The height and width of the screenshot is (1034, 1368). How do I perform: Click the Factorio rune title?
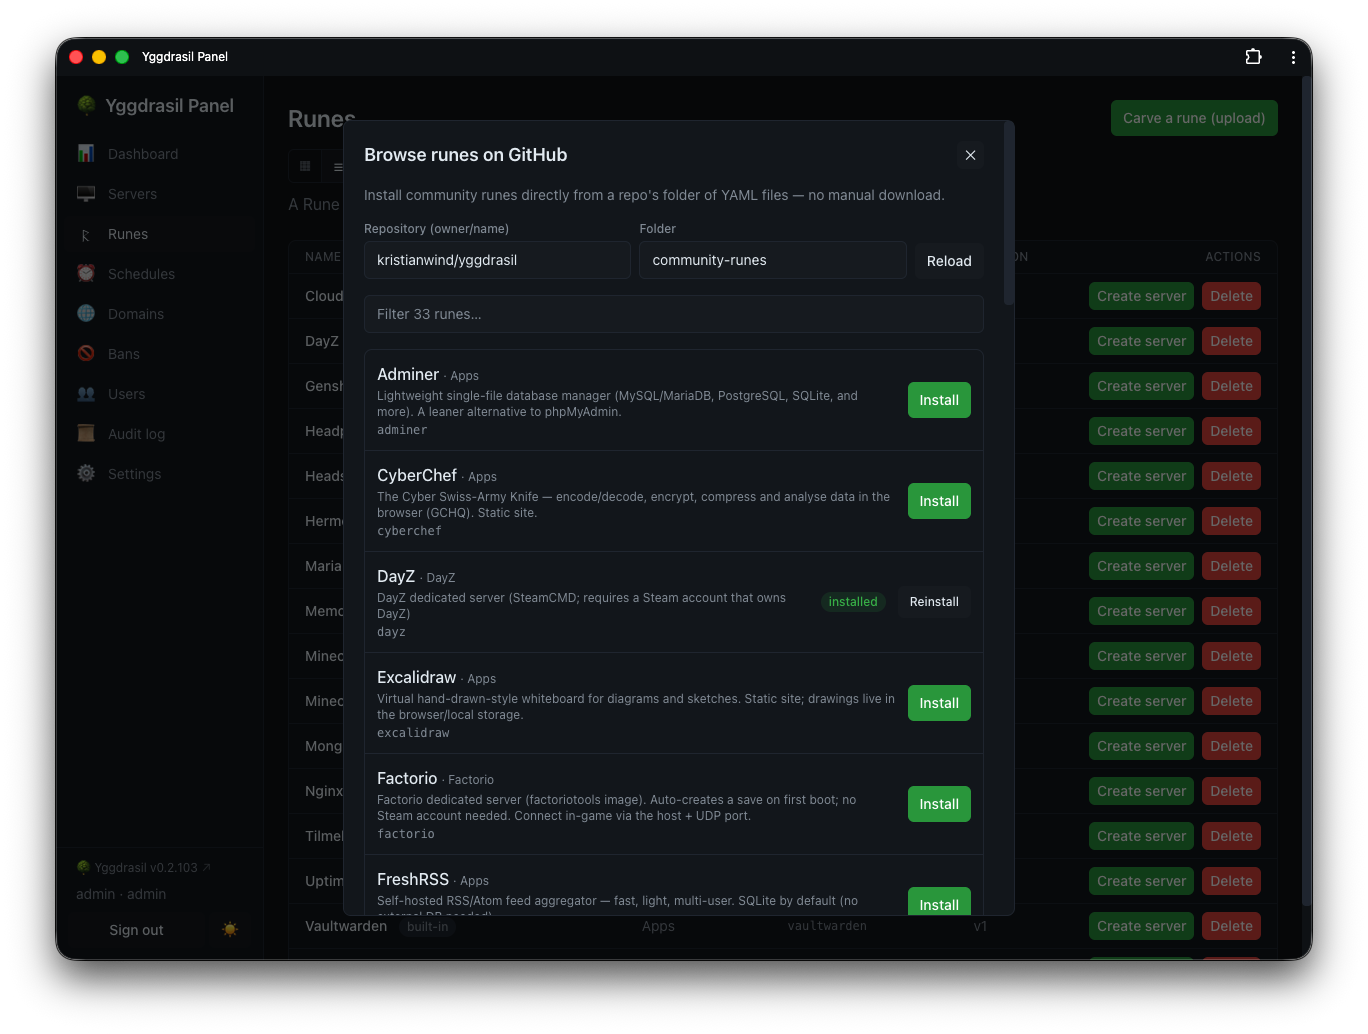pyautogui.click(x=407, y=778)
